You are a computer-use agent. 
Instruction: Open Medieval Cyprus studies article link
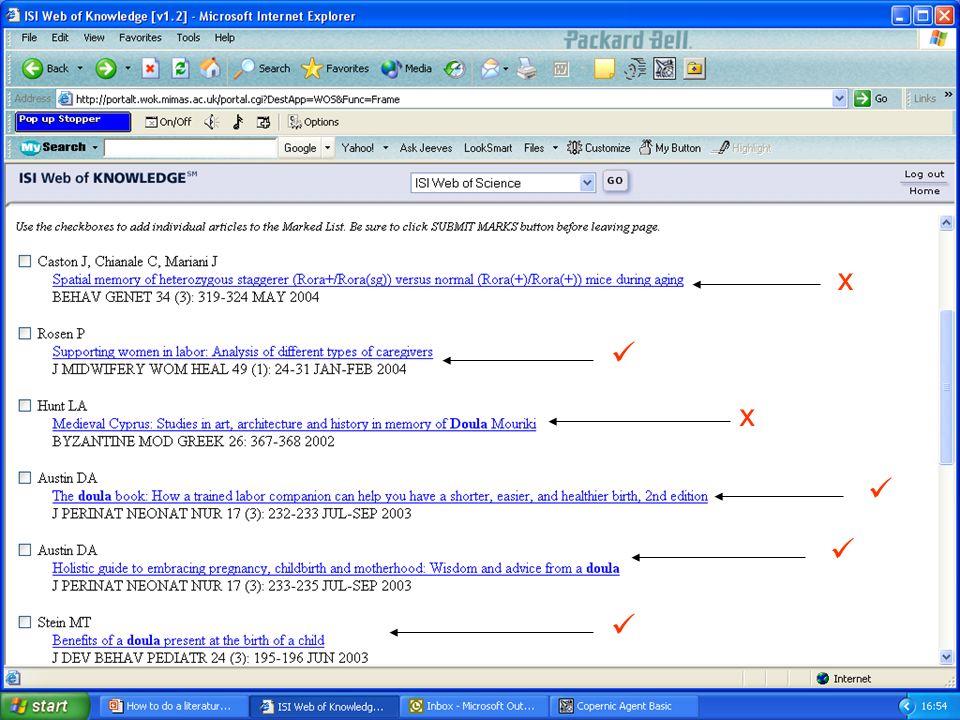coord(294,424)
